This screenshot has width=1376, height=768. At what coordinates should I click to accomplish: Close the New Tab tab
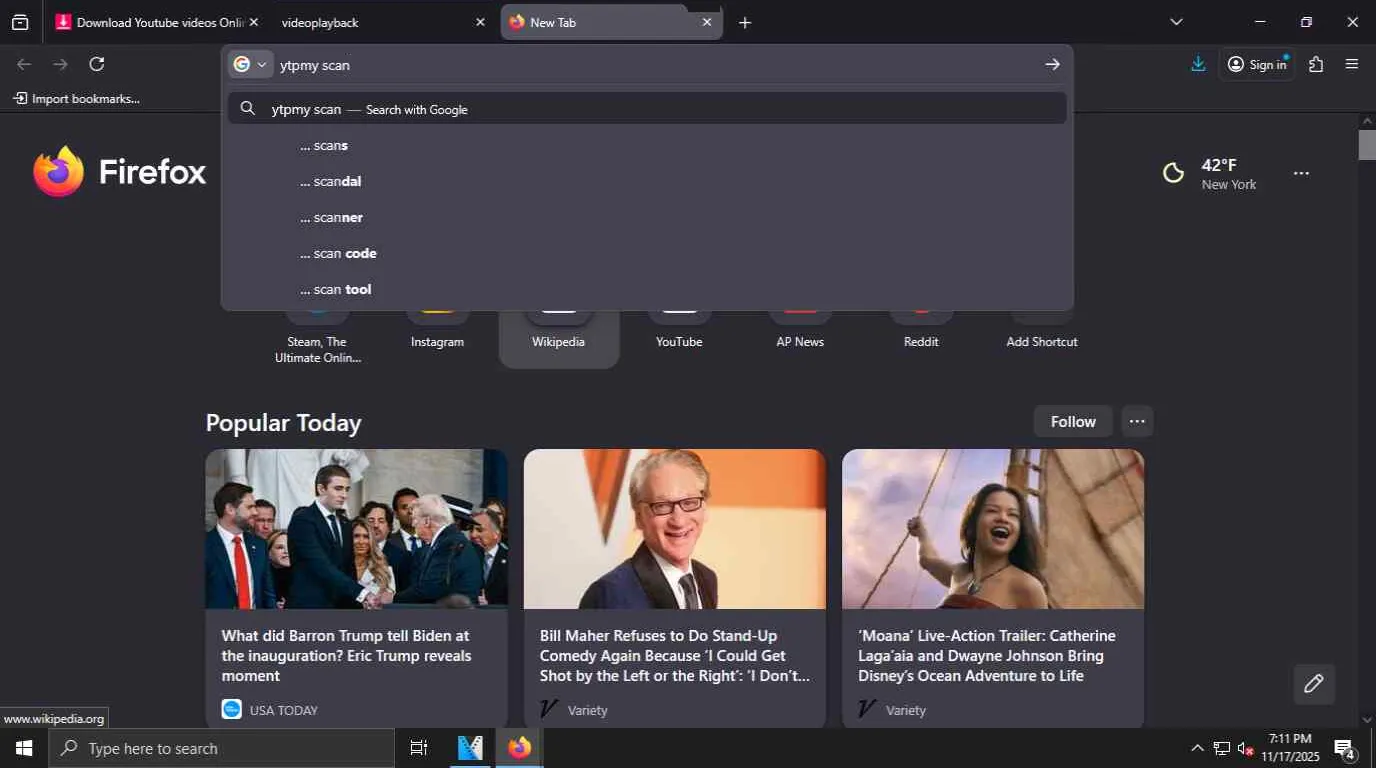[x=707, y=22]
